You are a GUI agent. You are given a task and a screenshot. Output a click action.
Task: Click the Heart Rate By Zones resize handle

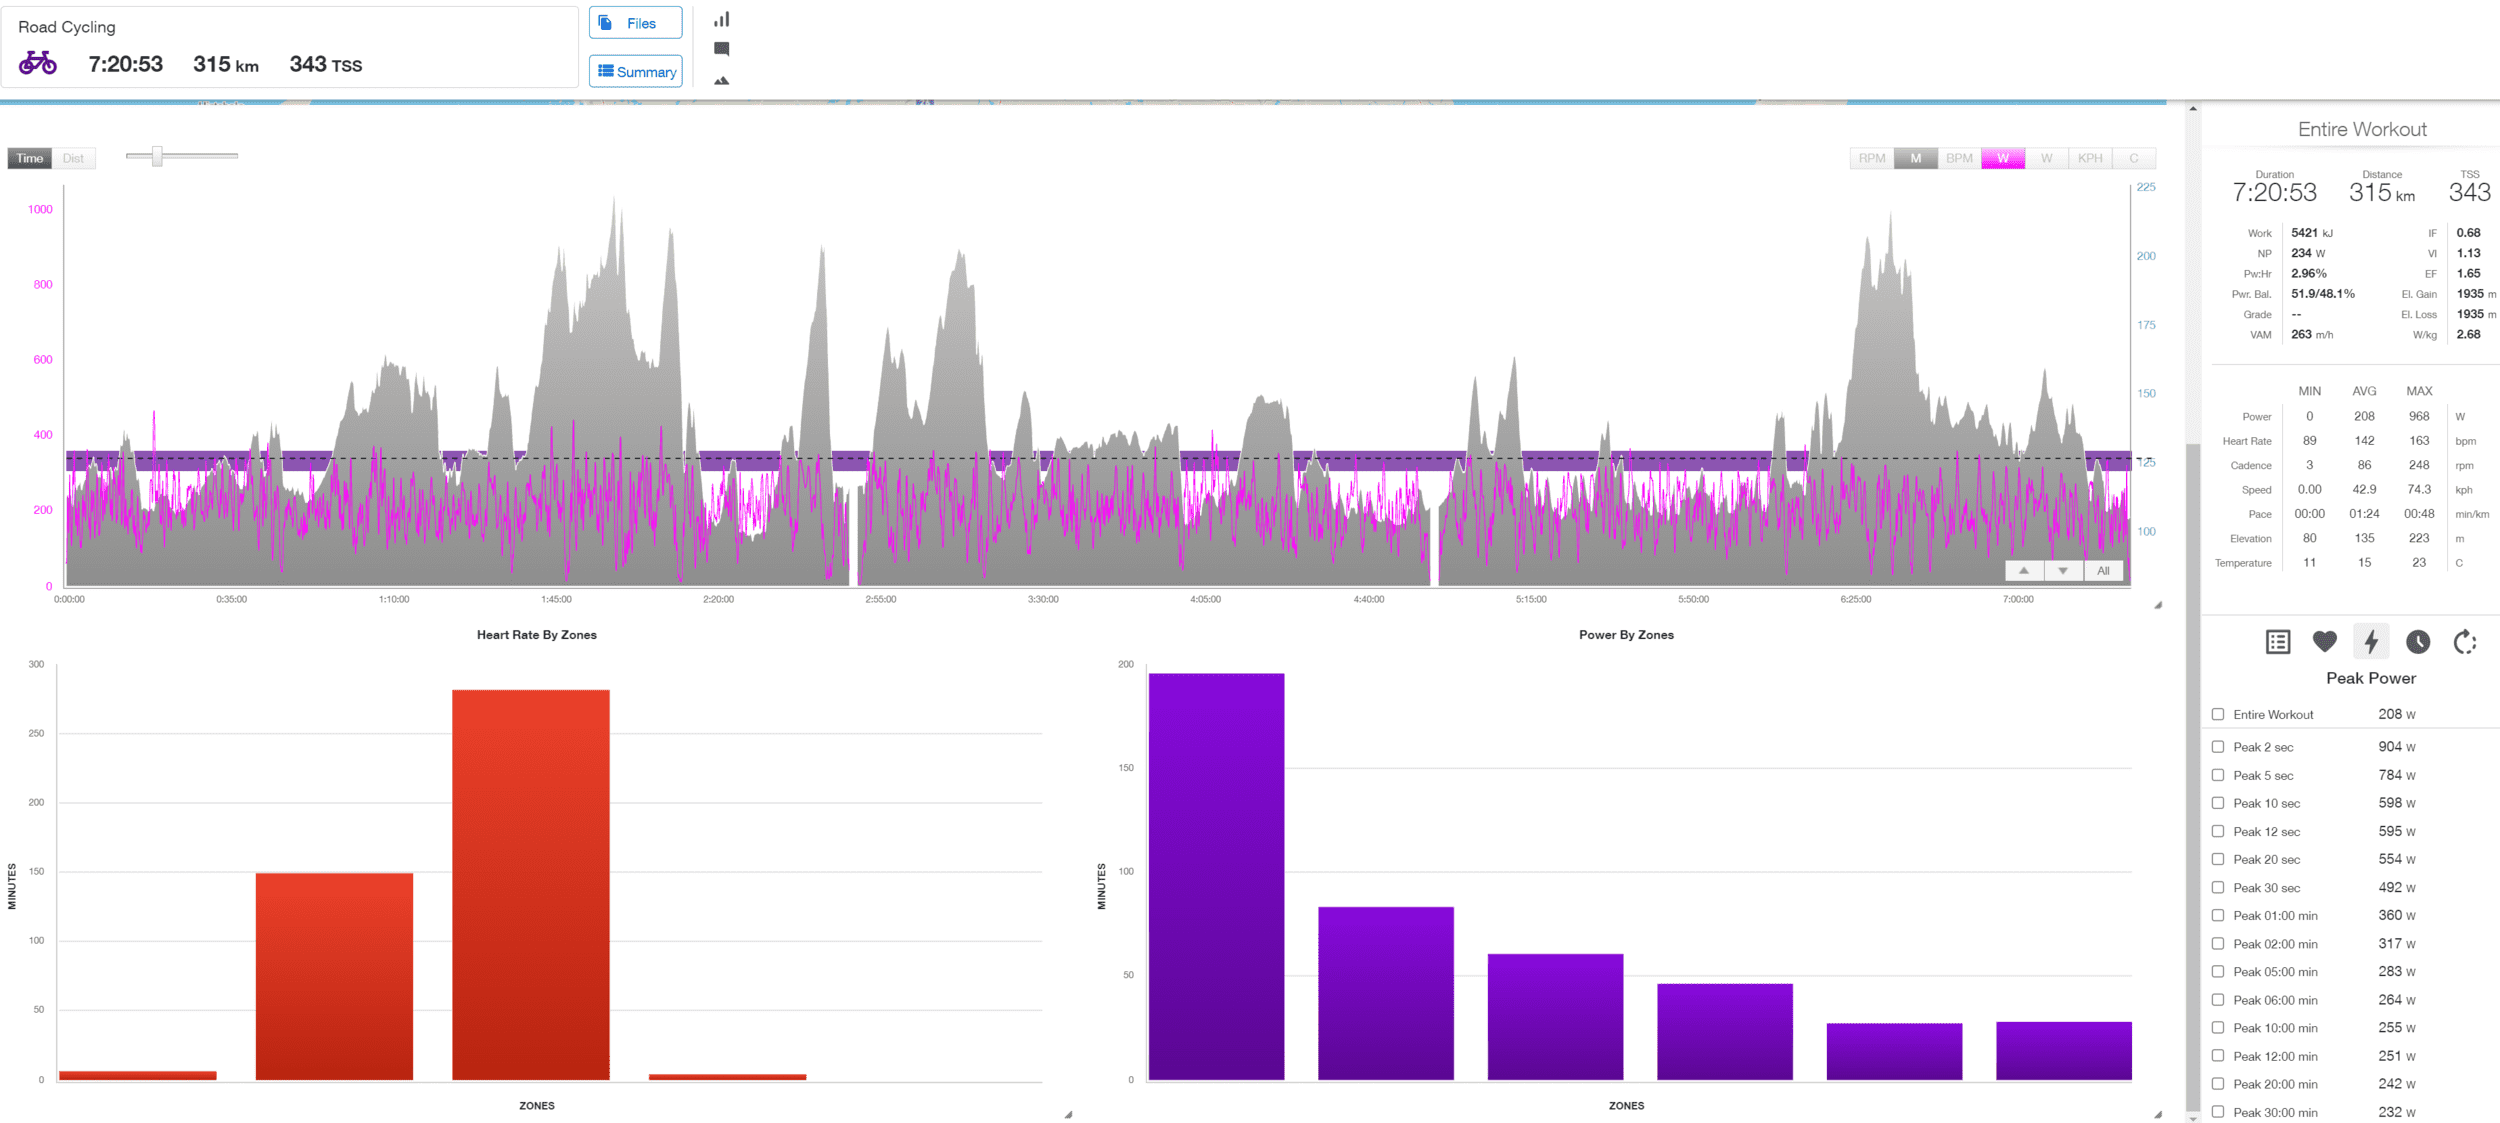point(1068,1114)
